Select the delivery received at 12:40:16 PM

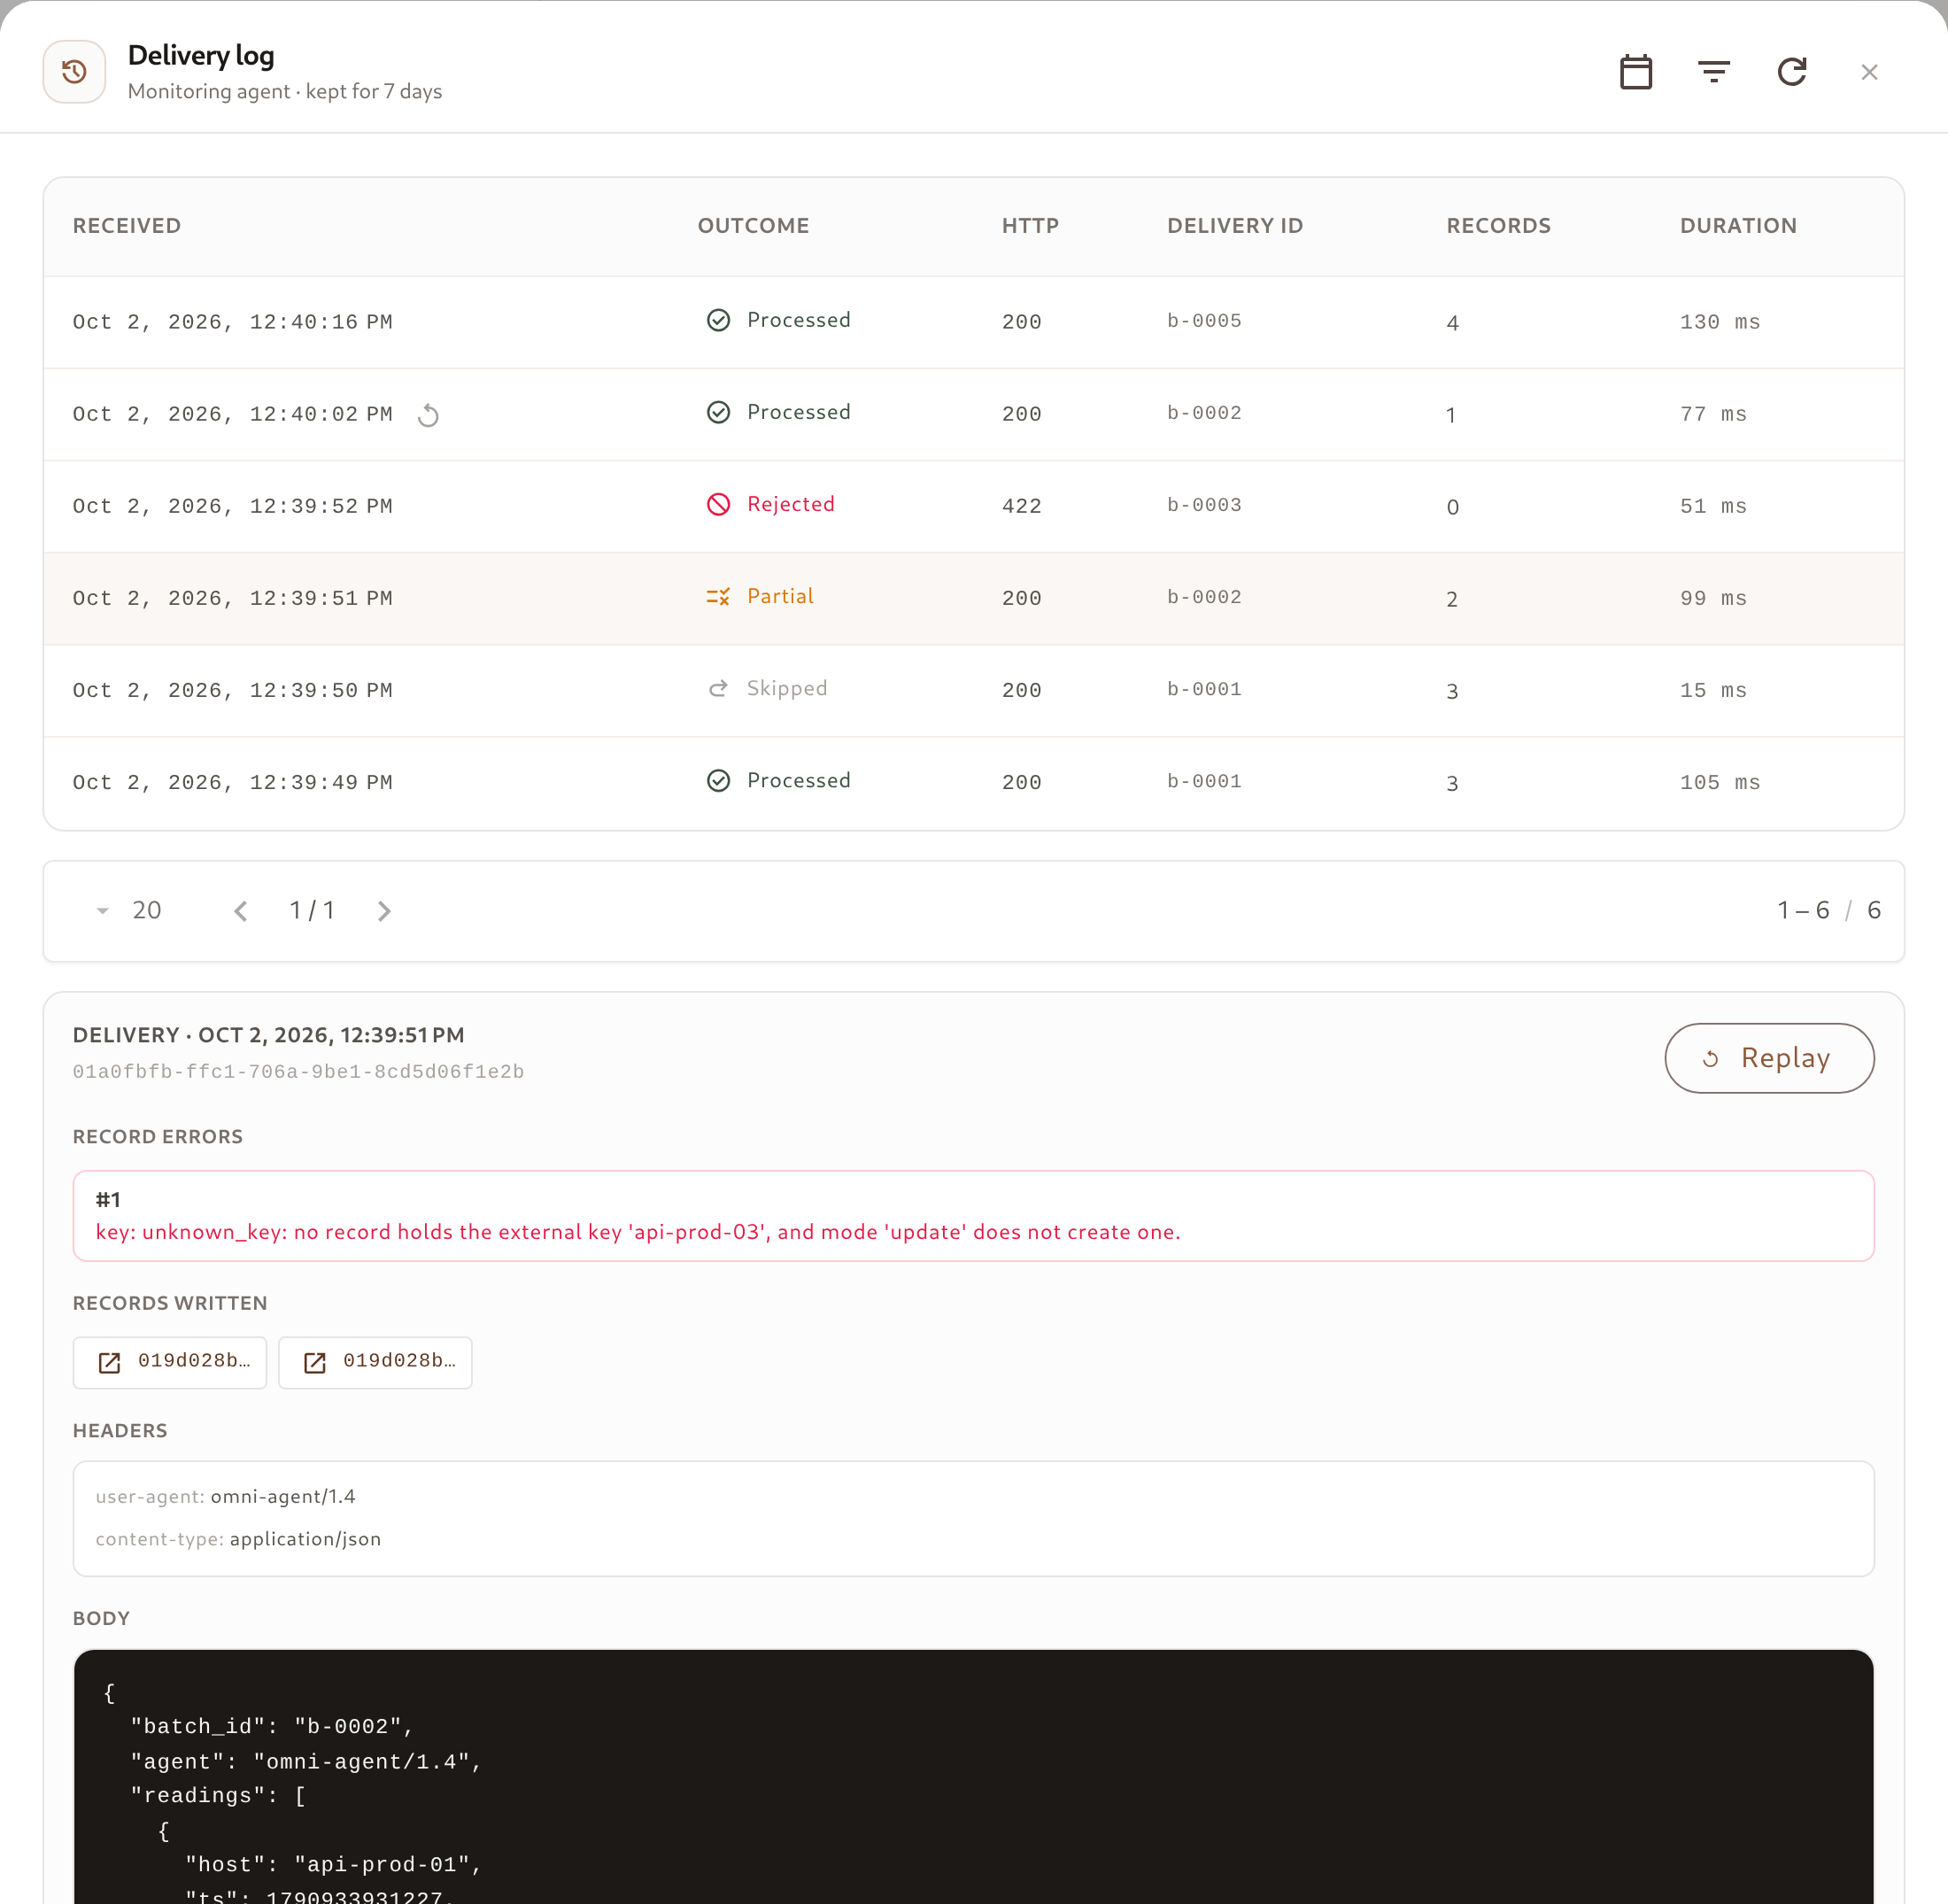tap(973, 322)
